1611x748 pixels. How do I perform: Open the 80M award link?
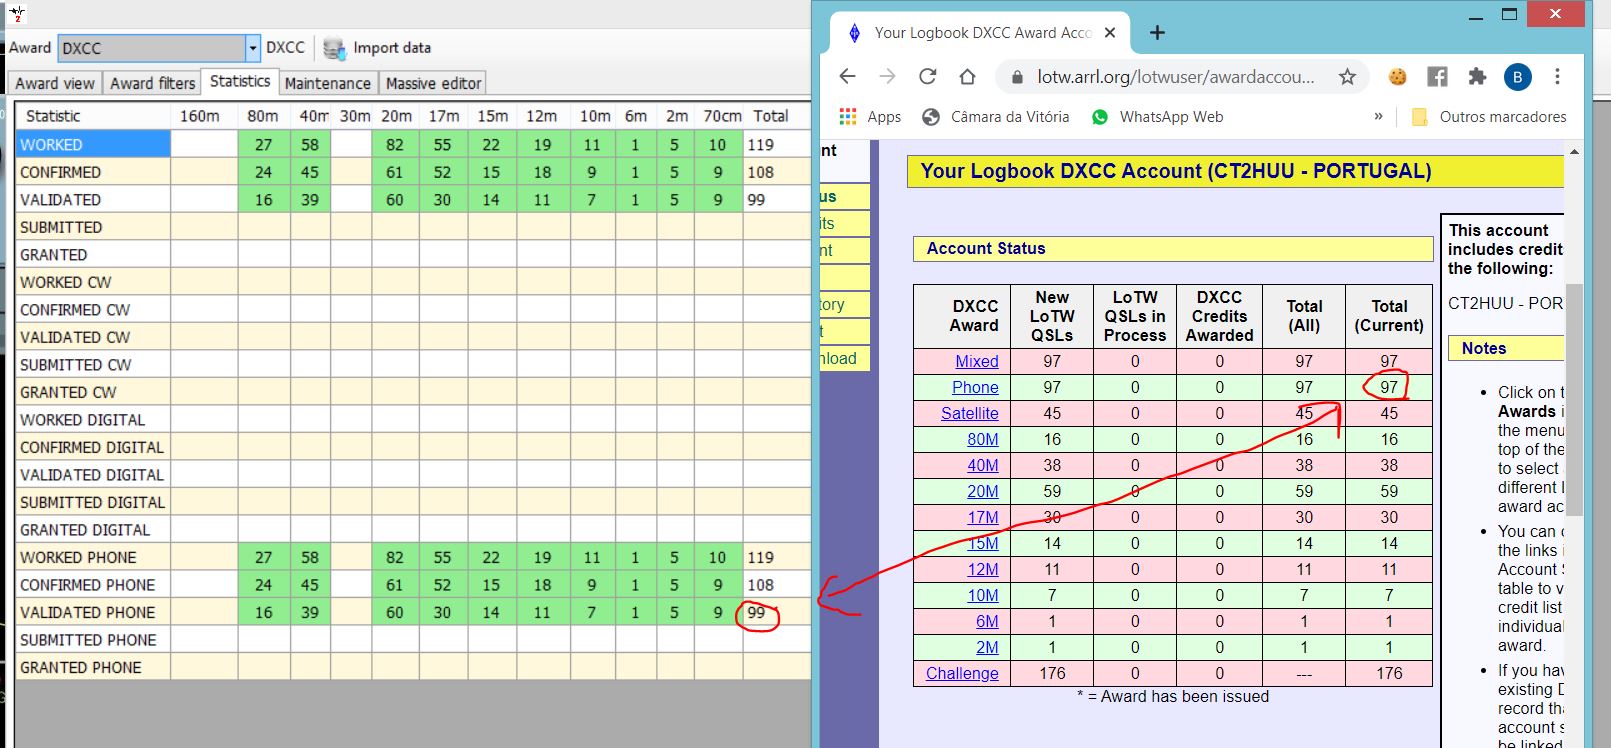coord(983,439)
